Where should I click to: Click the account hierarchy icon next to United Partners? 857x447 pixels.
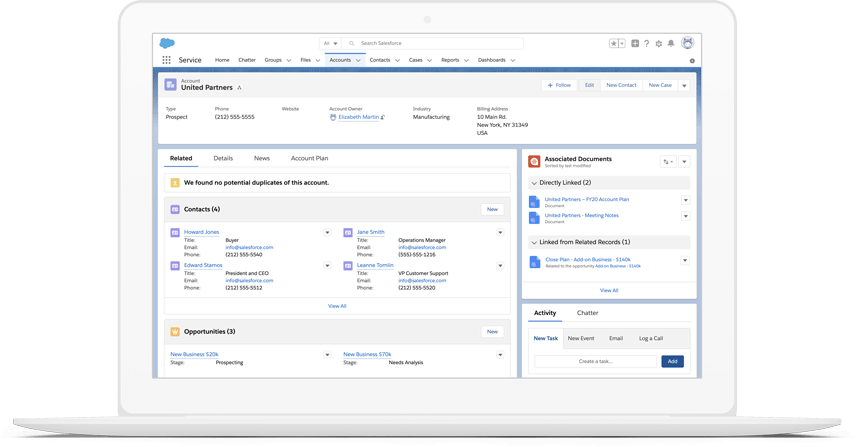239,87
